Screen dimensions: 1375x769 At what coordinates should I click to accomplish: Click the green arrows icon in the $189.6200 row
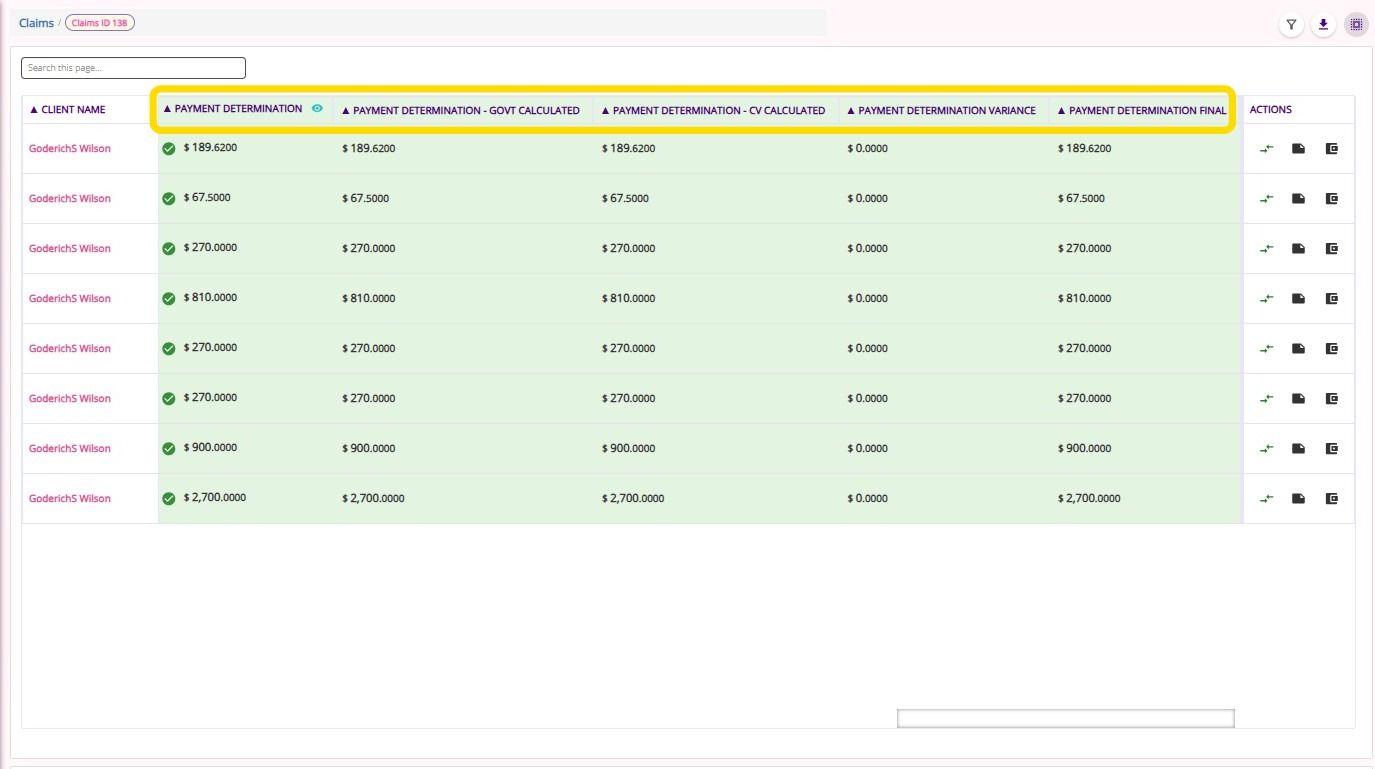click(x=1266, y=149)
